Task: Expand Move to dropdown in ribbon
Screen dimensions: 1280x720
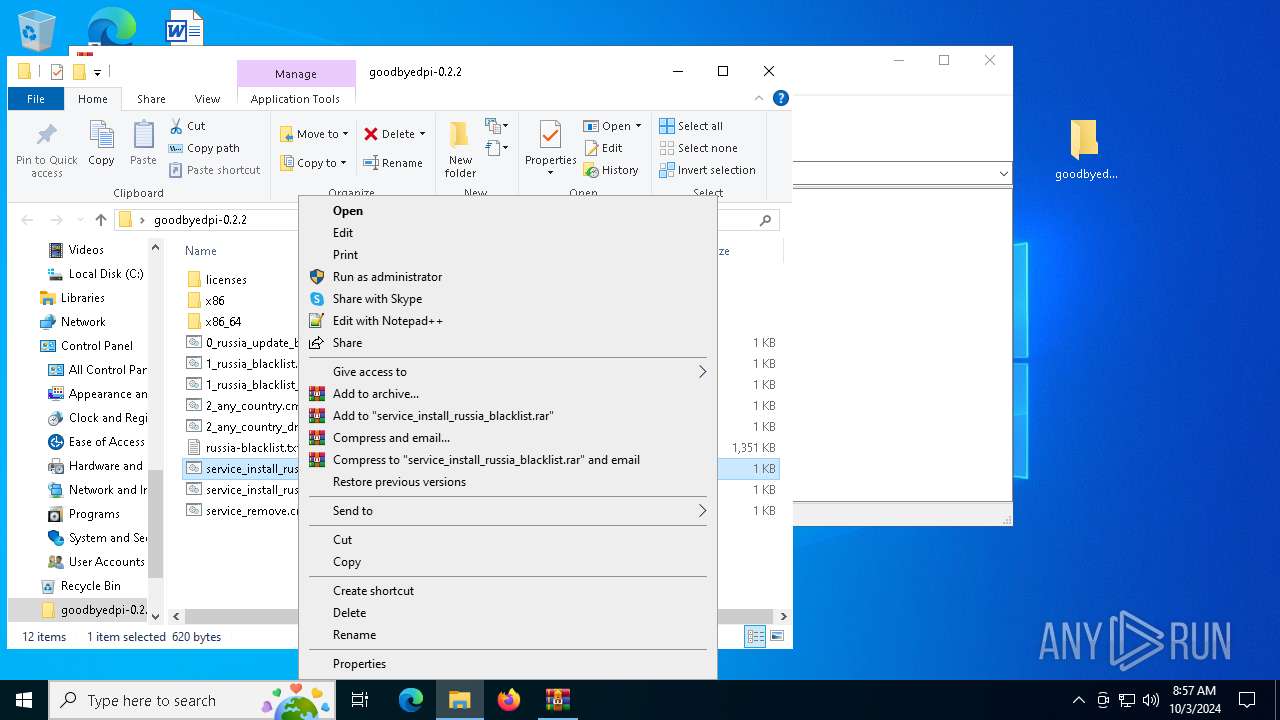Action: 345,134
